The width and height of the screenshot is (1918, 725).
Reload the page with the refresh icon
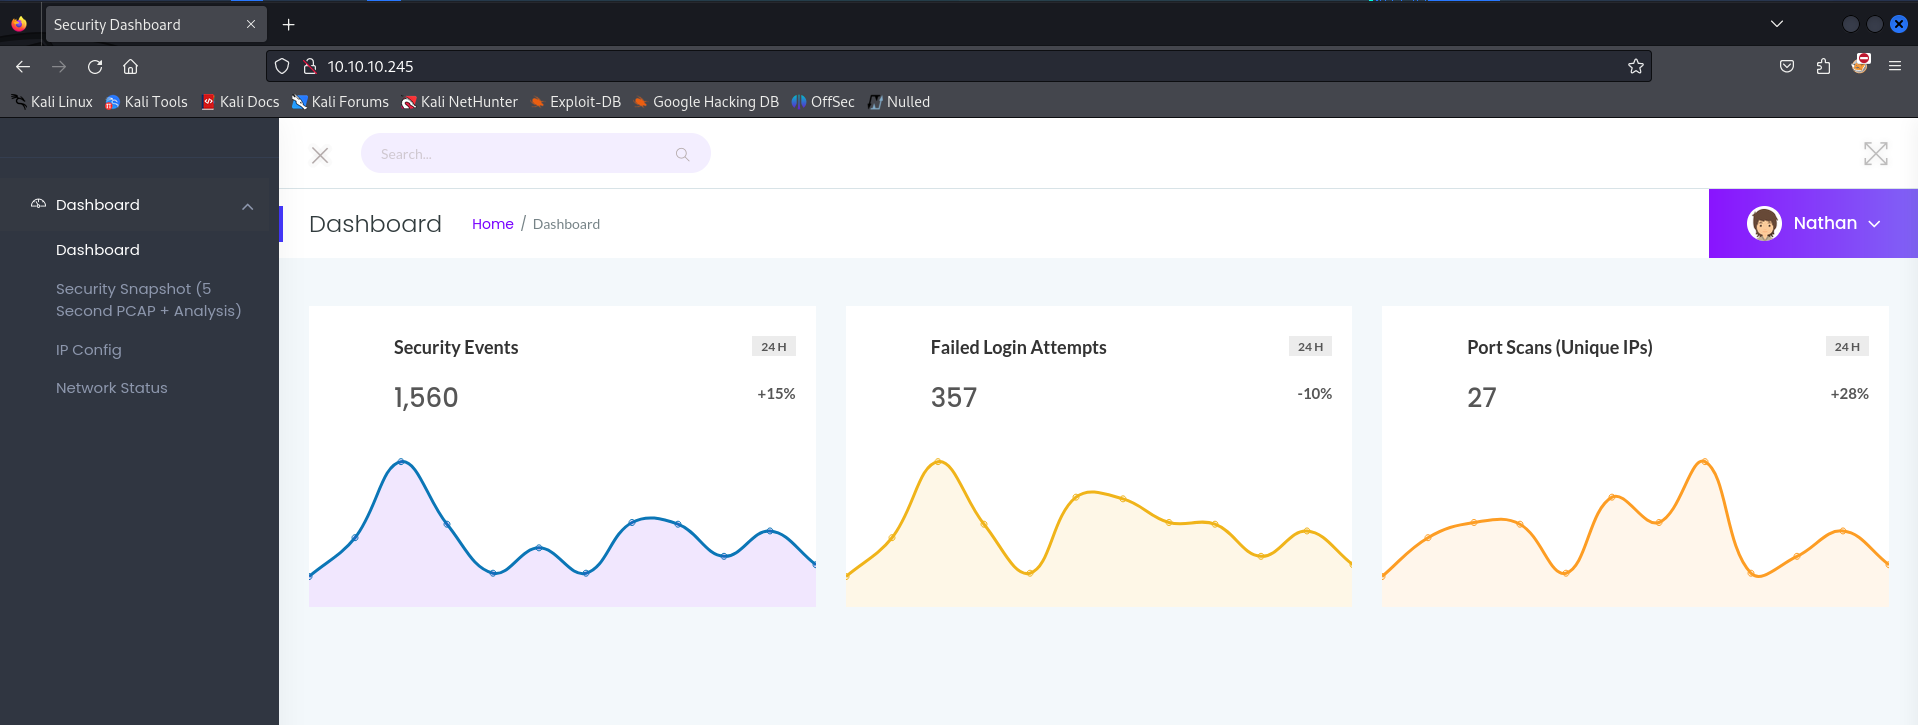click(x=95, y=67)
